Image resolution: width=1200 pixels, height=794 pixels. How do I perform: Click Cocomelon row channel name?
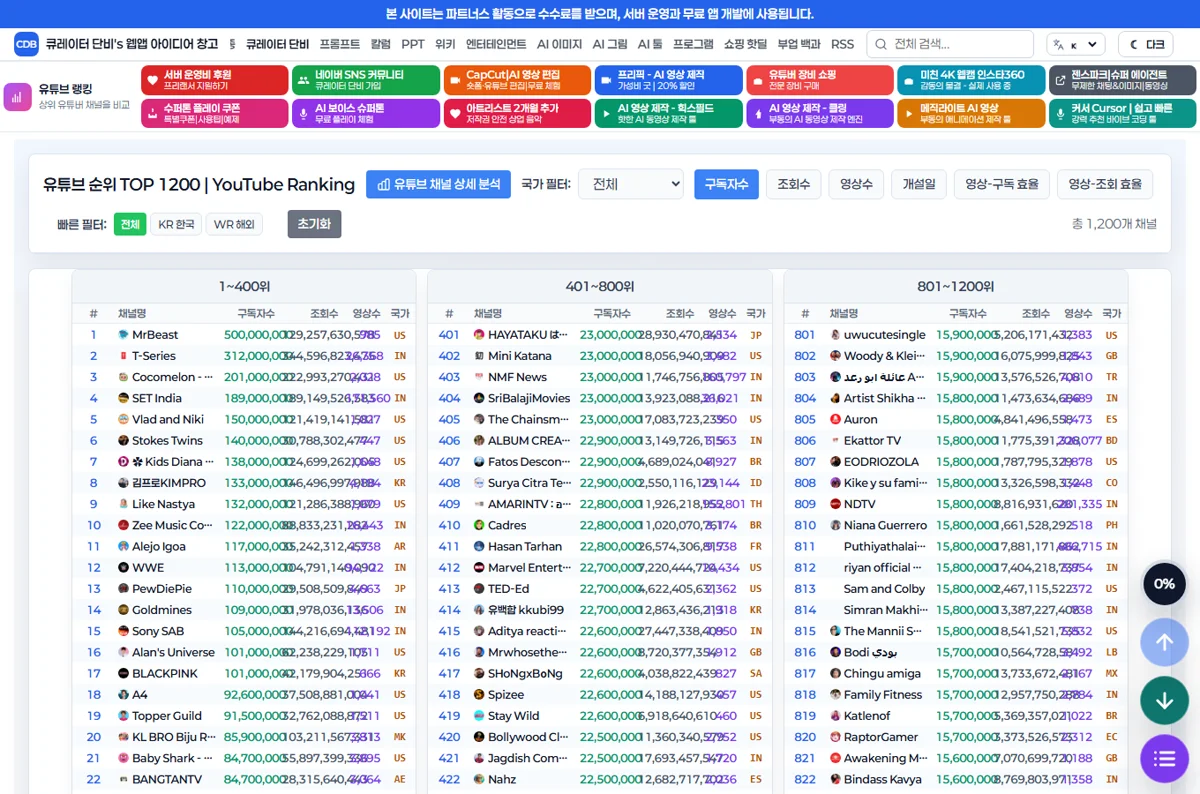point(172,377)
